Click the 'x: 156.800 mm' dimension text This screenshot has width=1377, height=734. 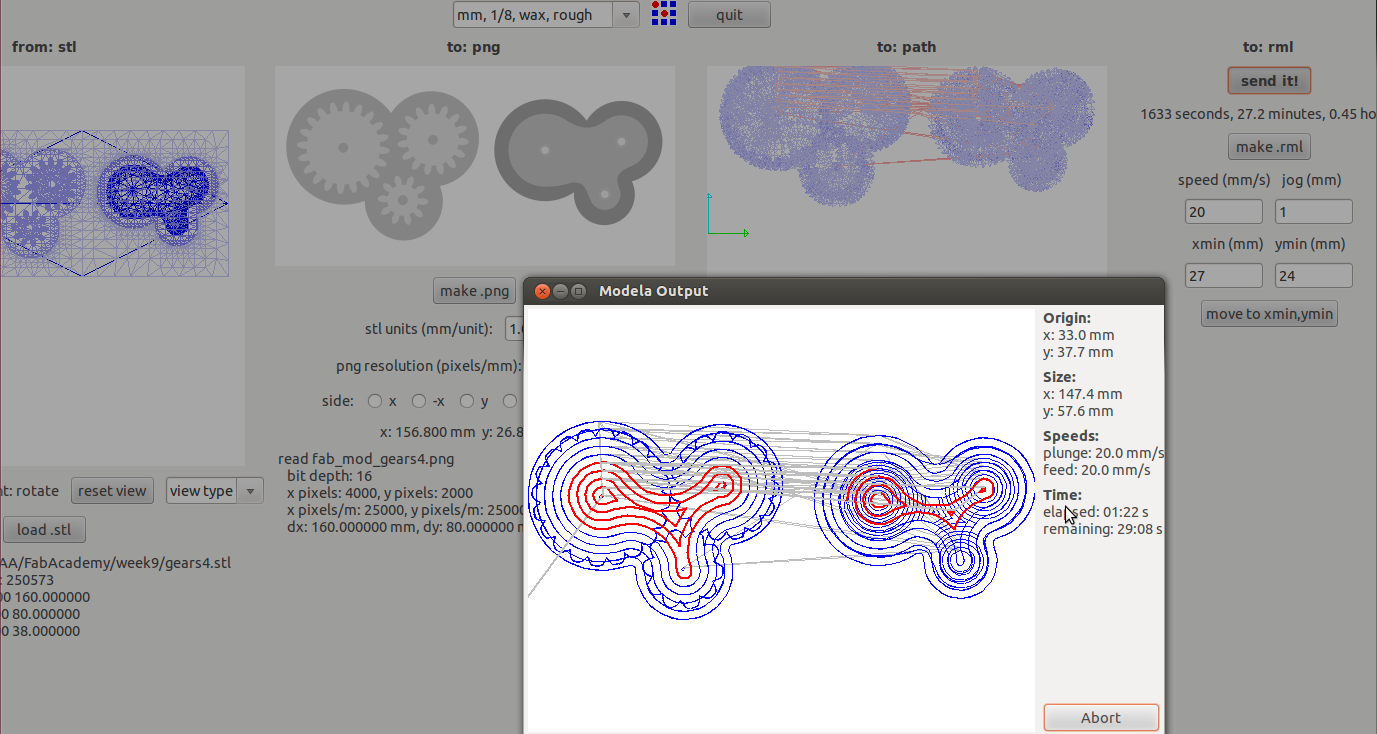[x=428, y=432]
